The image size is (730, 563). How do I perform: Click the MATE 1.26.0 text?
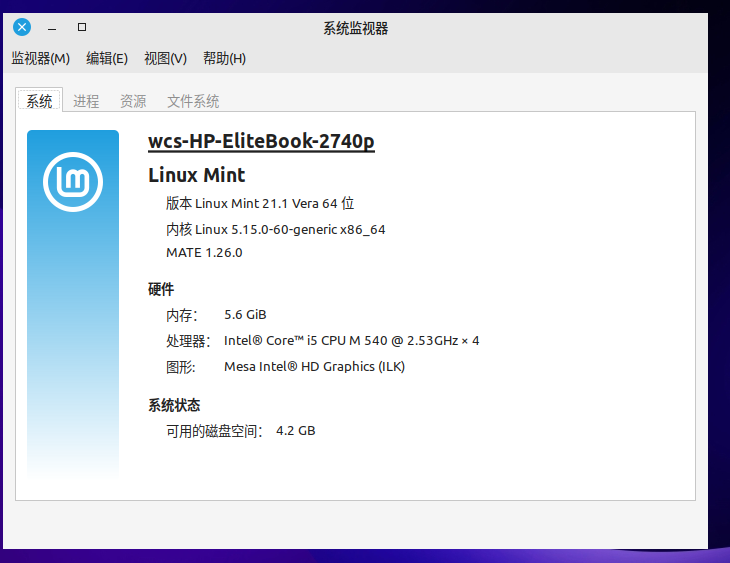pos(204,252)
